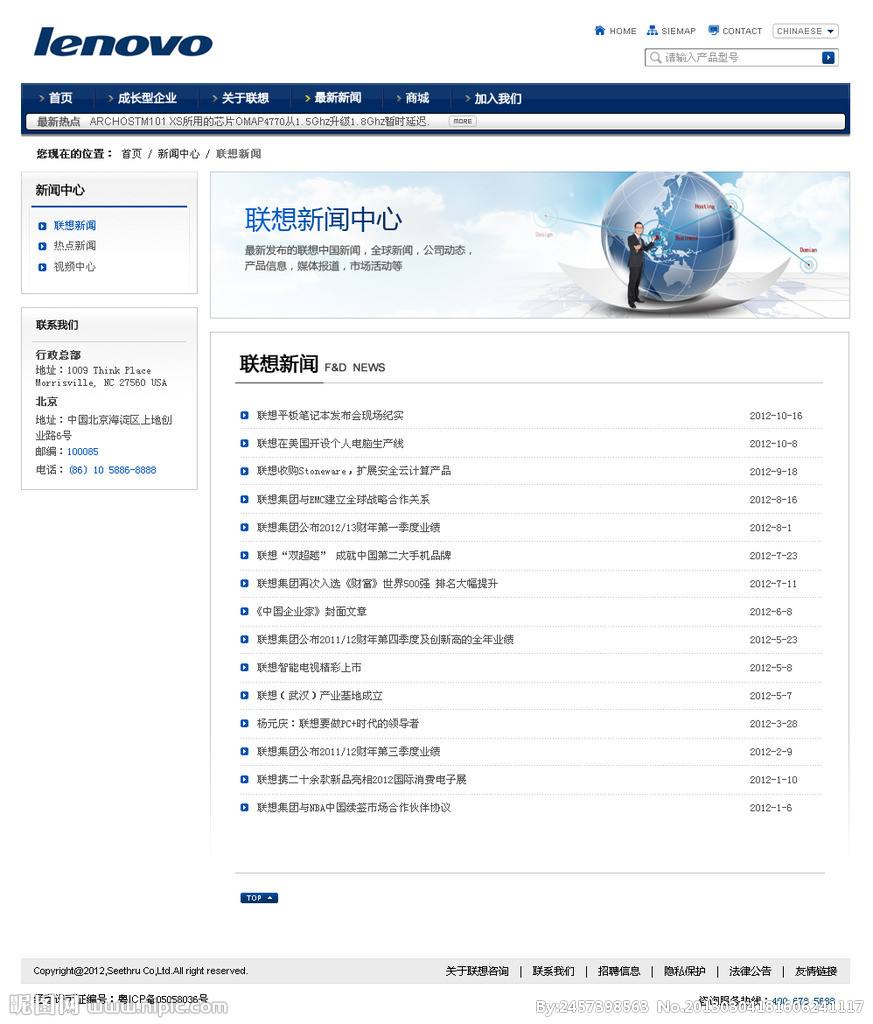
Task: Click the CONTACT icon in header
Action: pyautogui.click(x=714, y=31)
